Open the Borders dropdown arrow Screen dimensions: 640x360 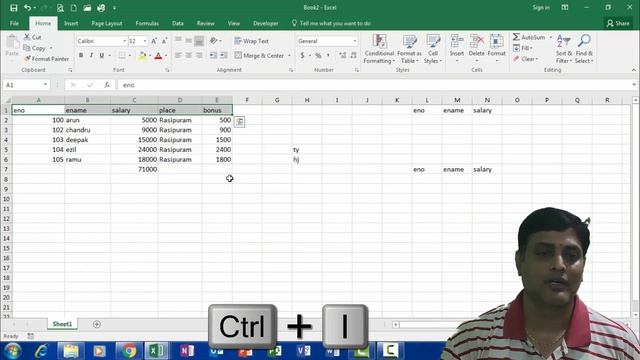point(130,56)
